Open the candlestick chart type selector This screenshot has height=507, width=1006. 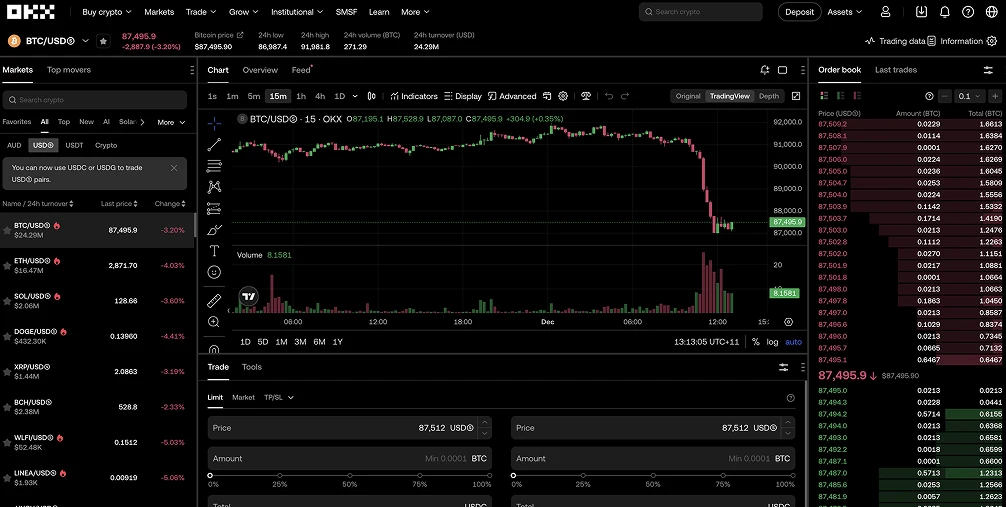pyautogui.click(x=371, y=96)
